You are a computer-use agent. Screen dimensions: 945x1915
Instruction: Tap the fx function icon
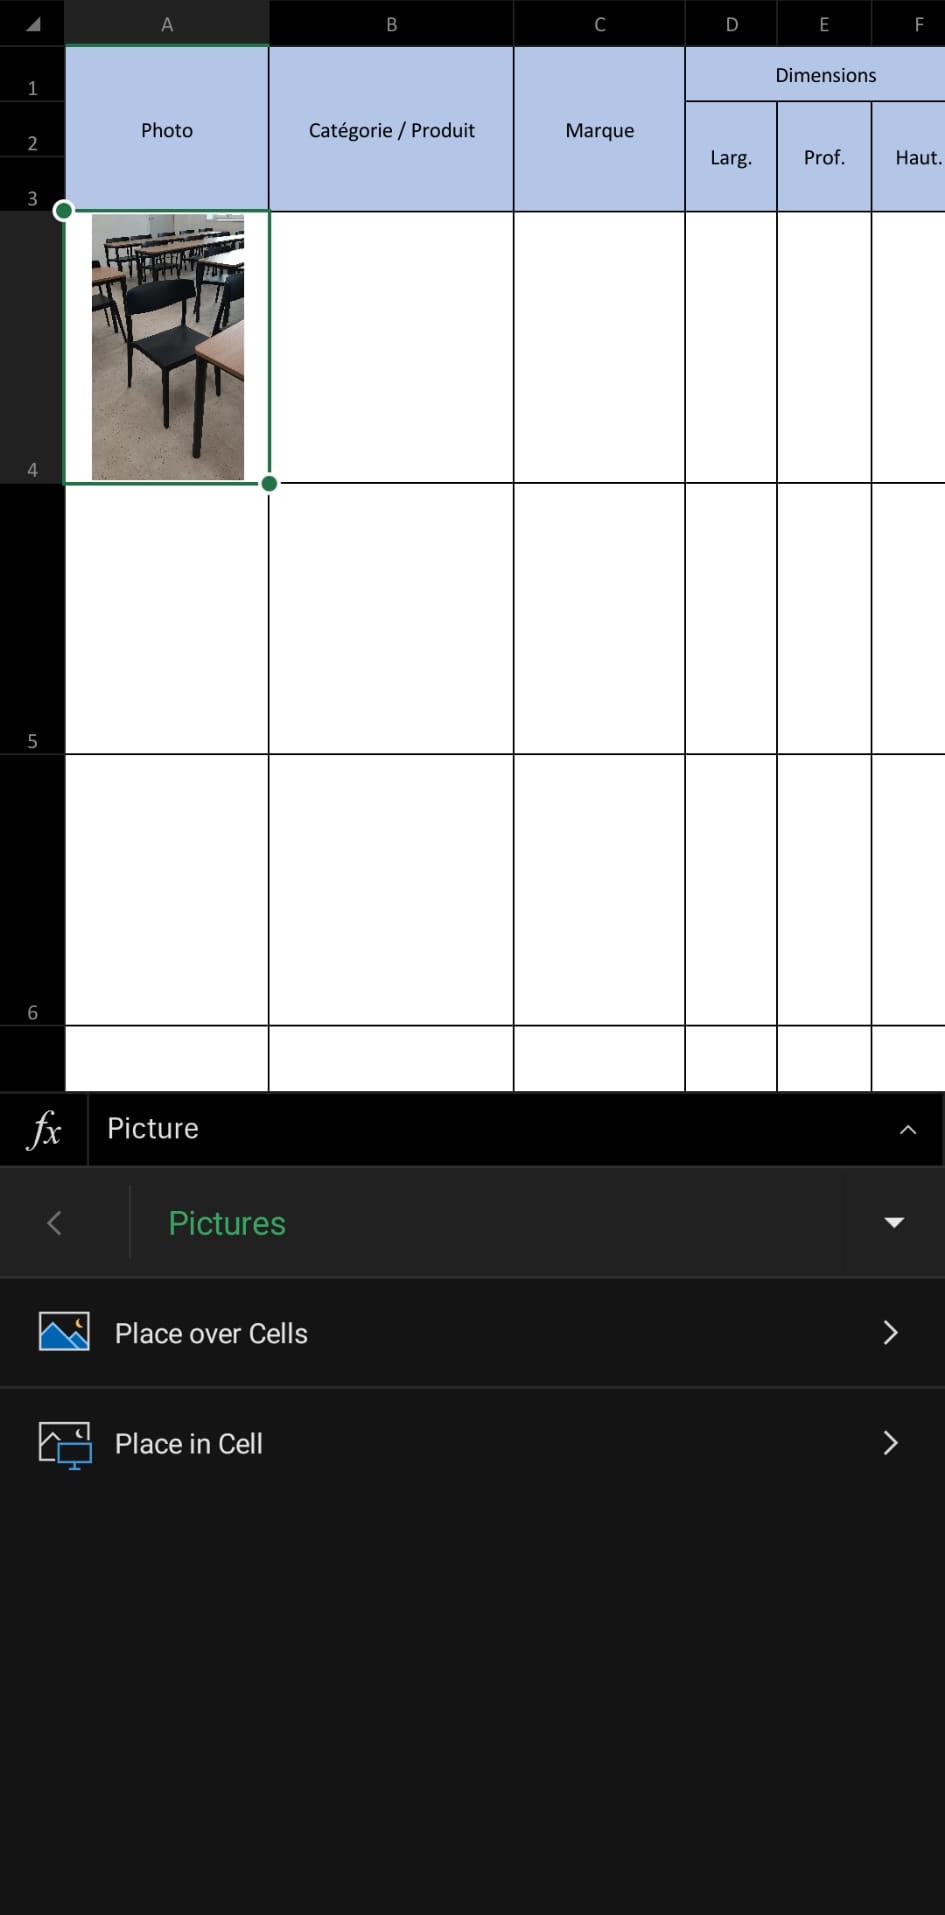(44, 1130)
